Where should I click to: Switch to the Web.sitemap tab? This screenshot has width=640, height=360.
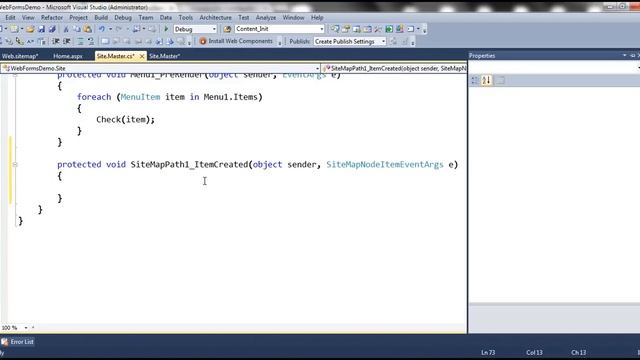click(x=20, y=56)
